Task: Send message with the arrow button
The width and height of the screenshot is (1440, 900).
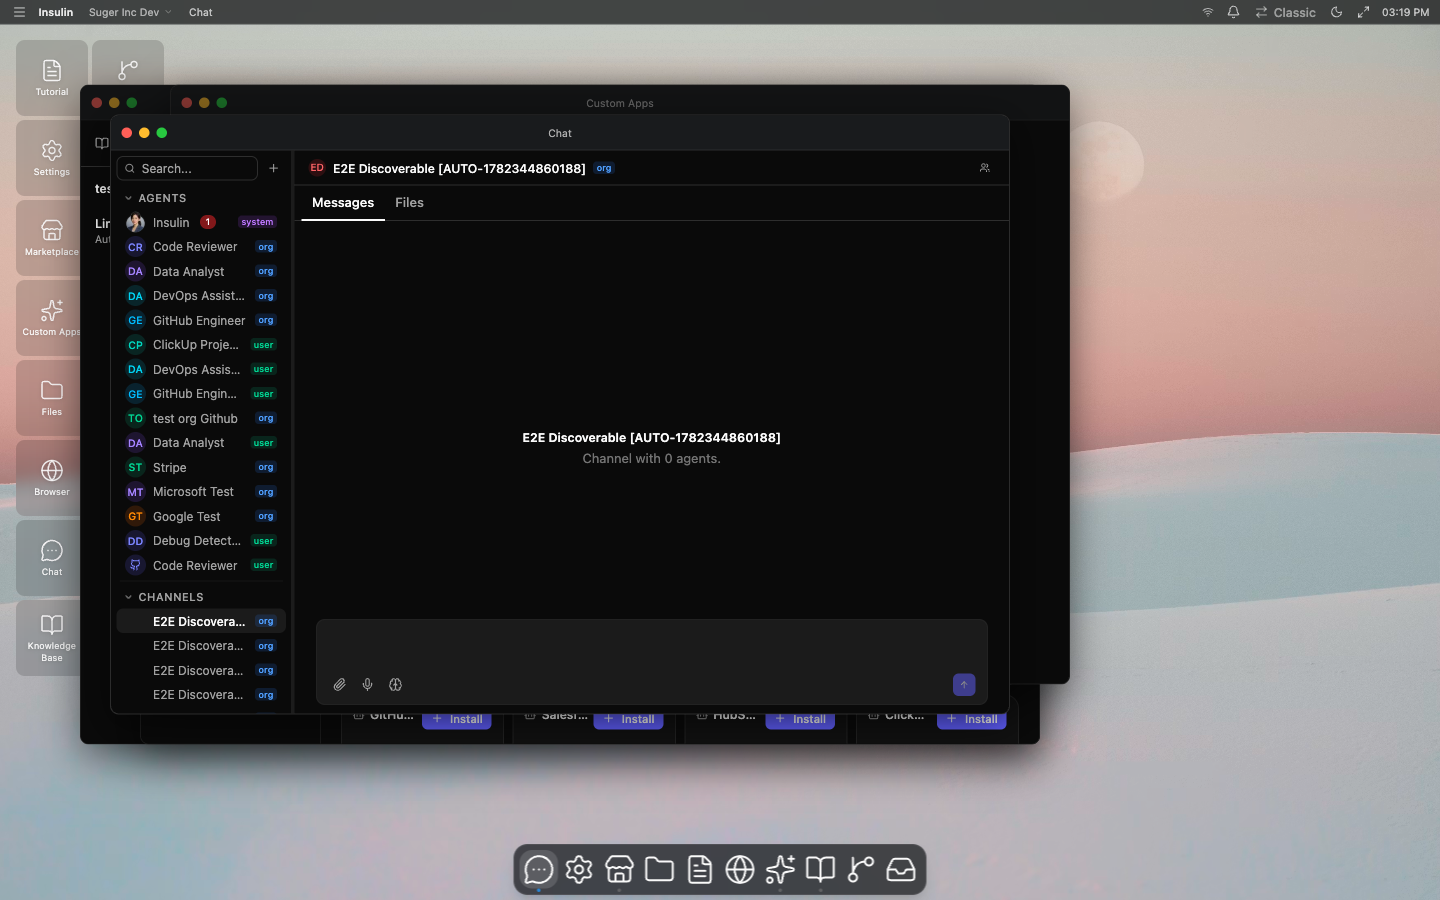Action: click(964, 685)
